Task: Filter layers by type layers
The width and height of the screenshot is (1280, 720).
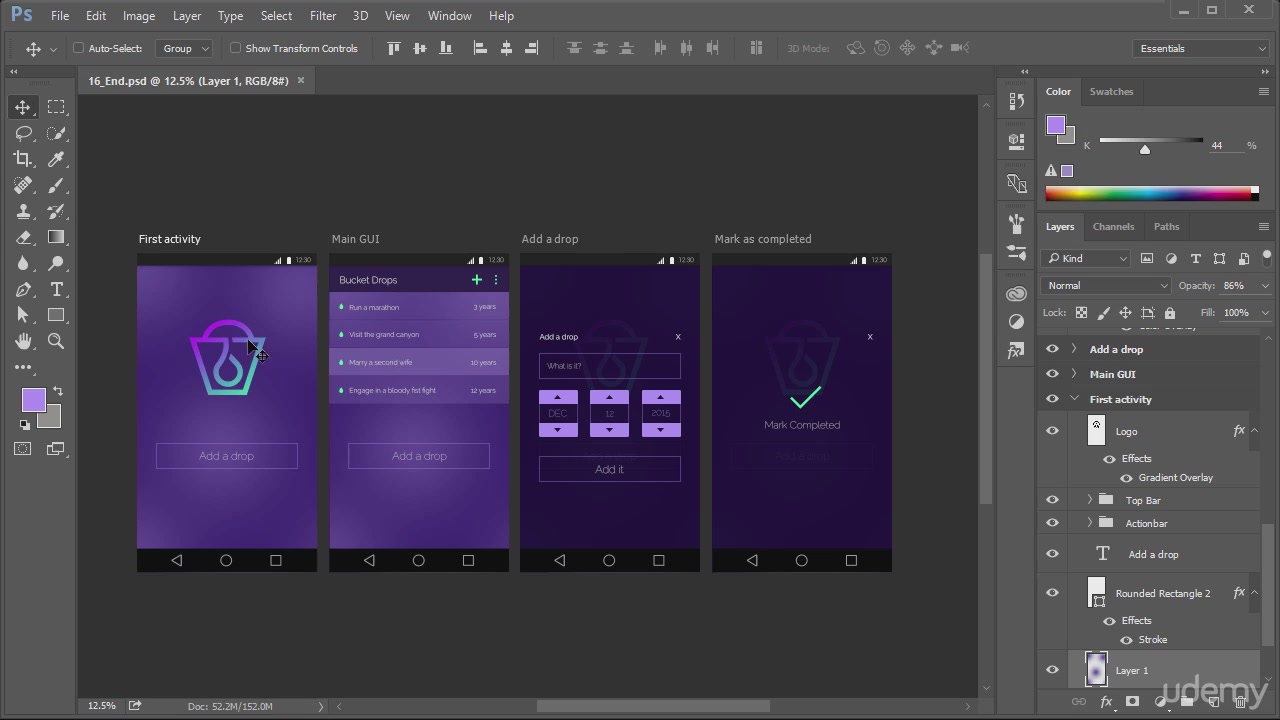Action: [1195, 259]
